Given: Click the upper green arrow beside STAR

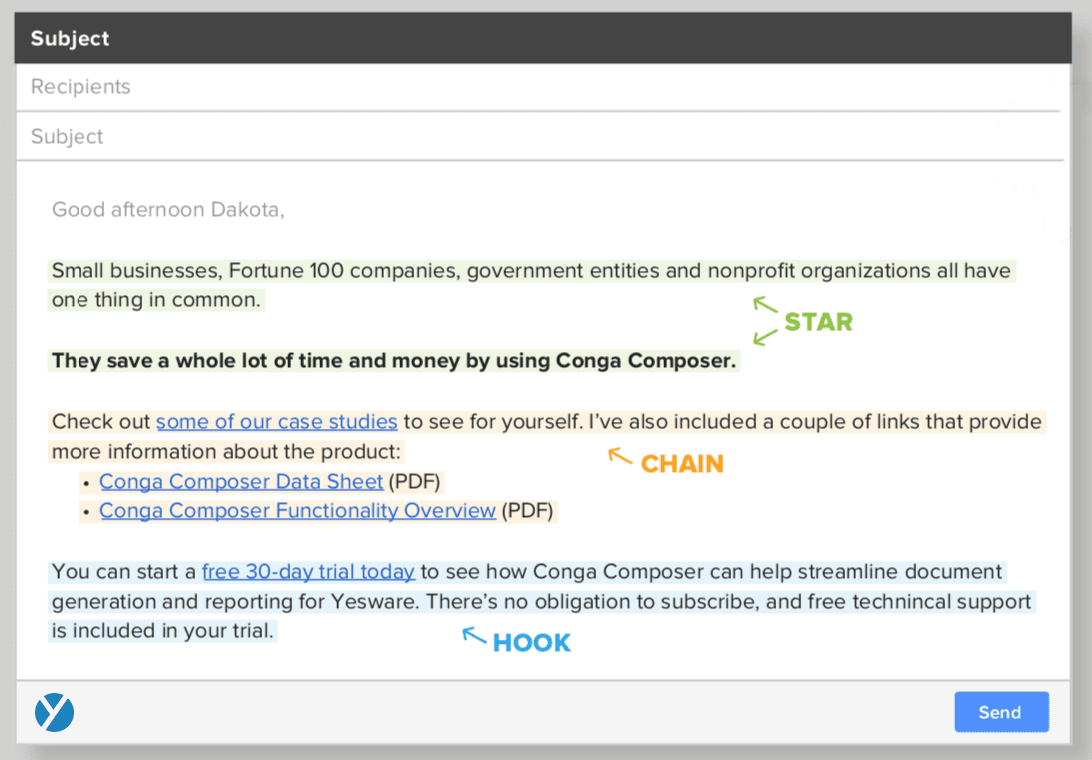Looking at the screenshot, I should [765, 304].
